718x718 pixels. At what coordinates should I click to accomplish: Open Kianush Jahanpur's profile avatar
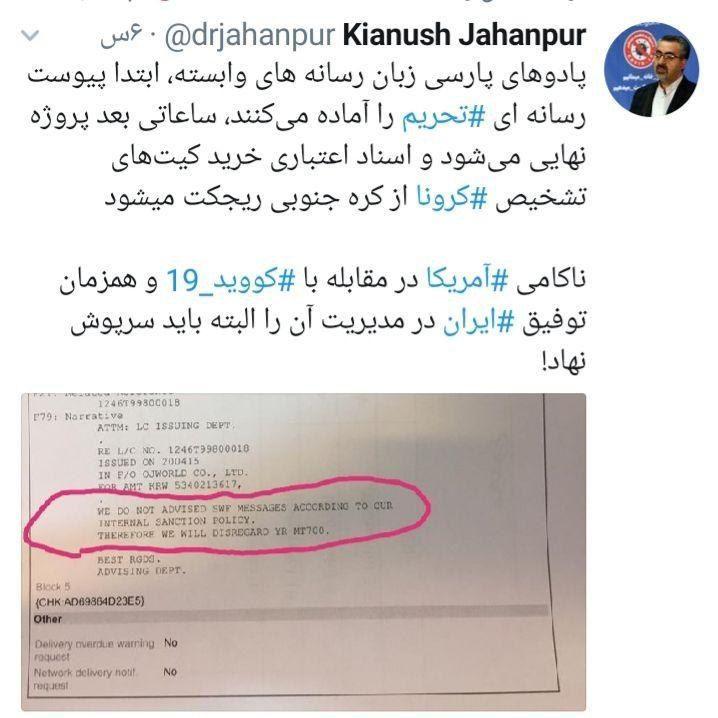tap(651, 69)
